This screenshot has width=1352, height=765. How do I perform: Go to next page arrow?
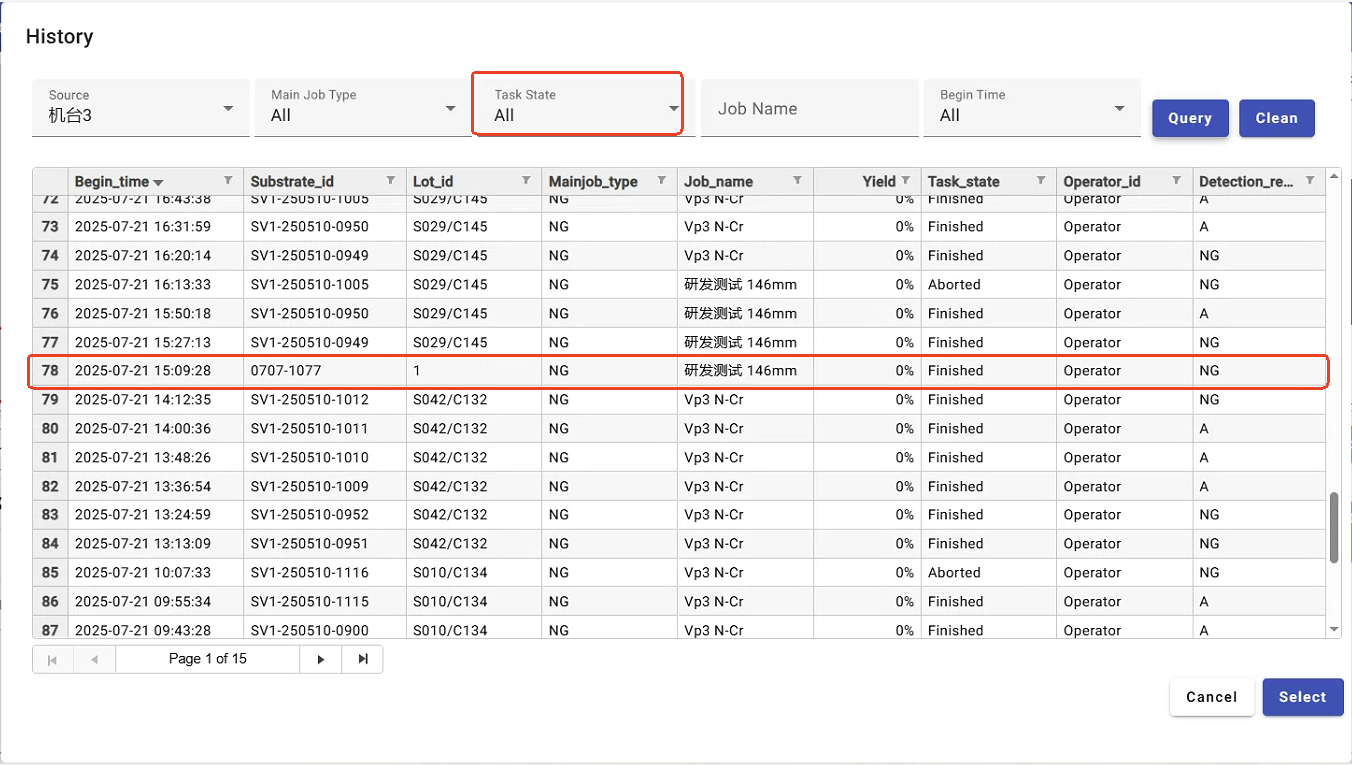(321, 659)
